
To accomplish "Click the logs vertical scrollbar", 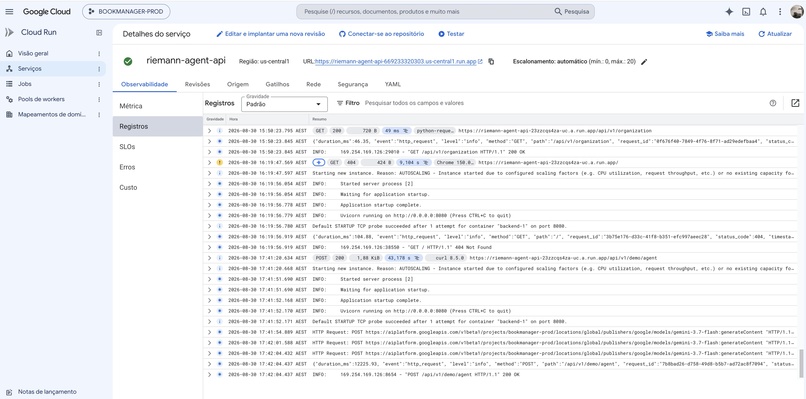I will 800,363.
